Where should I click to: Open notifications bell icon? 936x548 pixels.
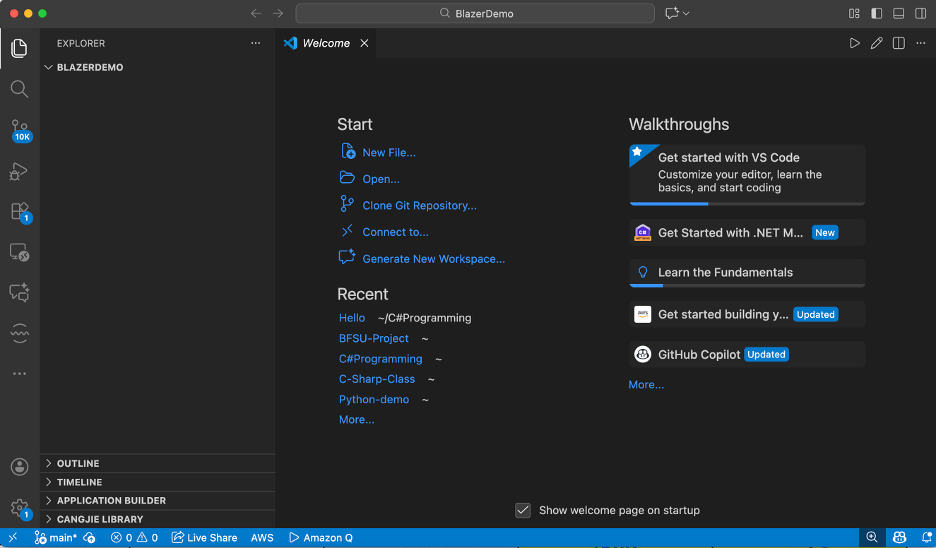click(926, 537)
